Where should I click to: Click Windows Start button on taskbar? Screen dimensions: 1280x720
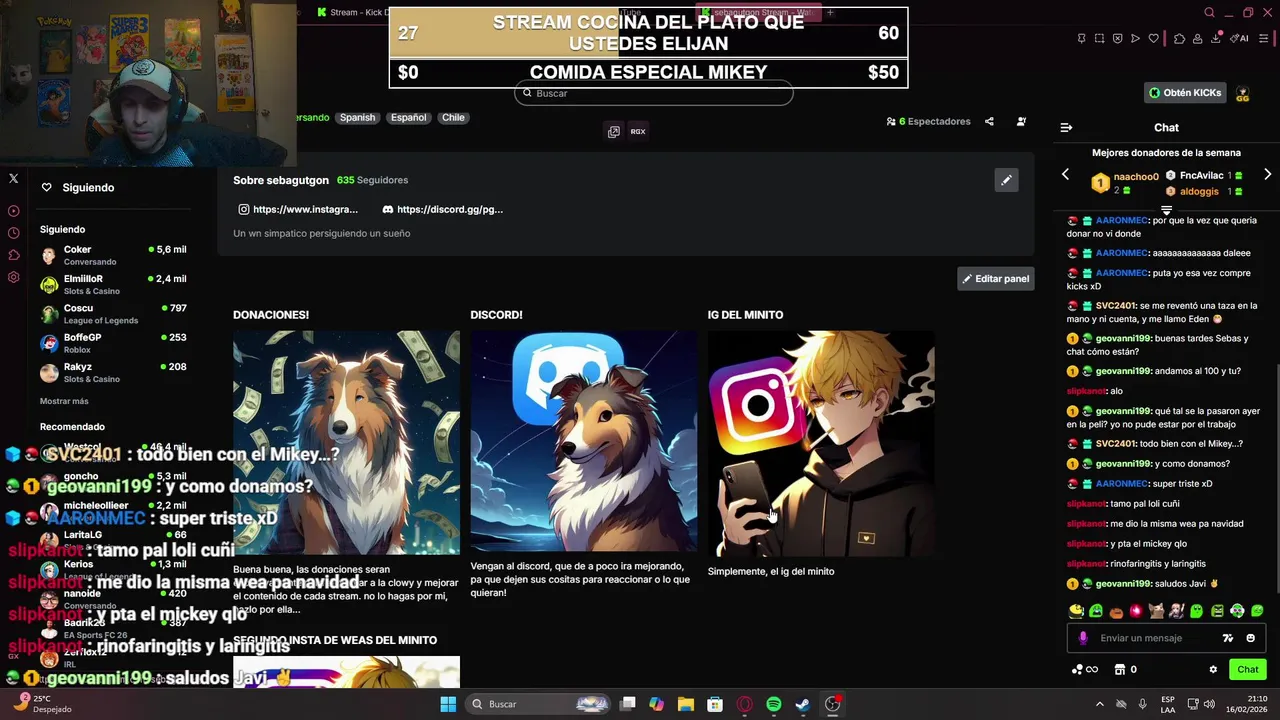point(448,704)
